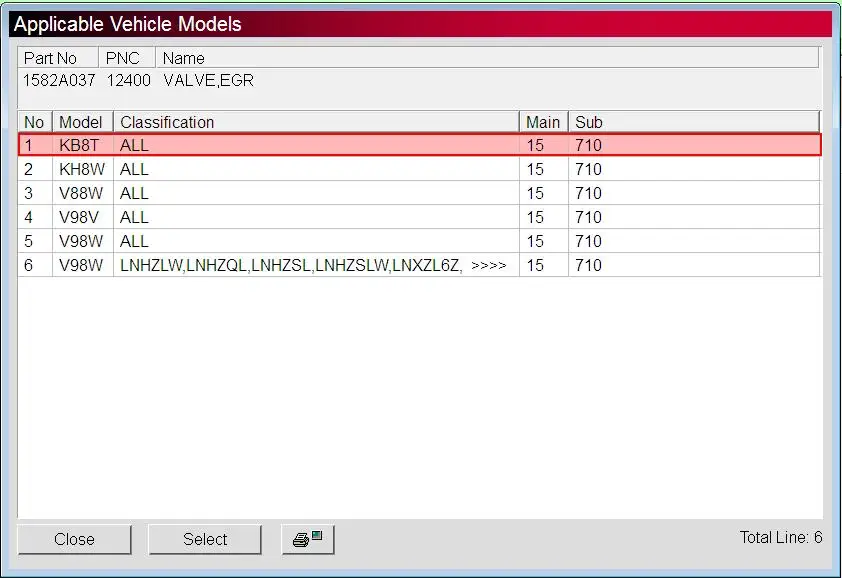Click the Classification column header
This screenshot has width=842, height=578.
point(316,122)
